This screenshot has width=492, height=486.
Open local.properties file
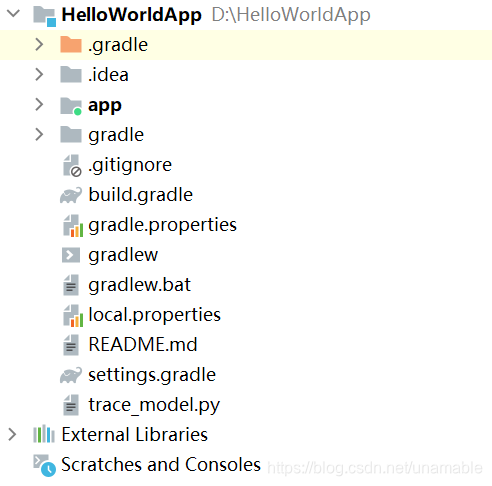154,315
